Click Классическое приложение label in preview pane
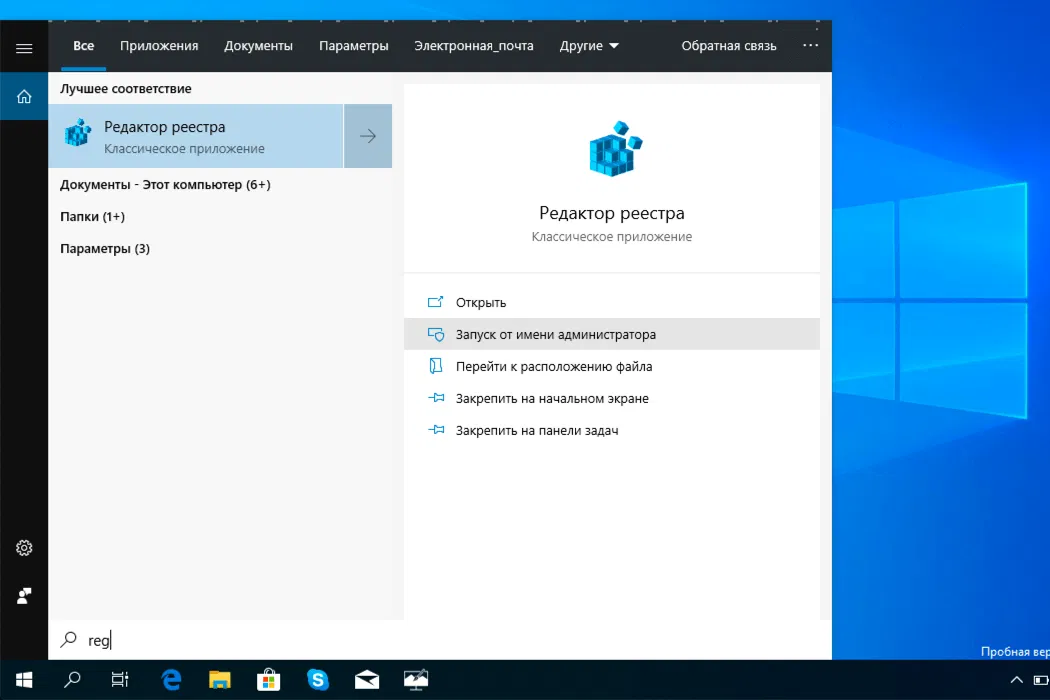The width and height of the screenshot is (1050, 700). coord(612,236)
